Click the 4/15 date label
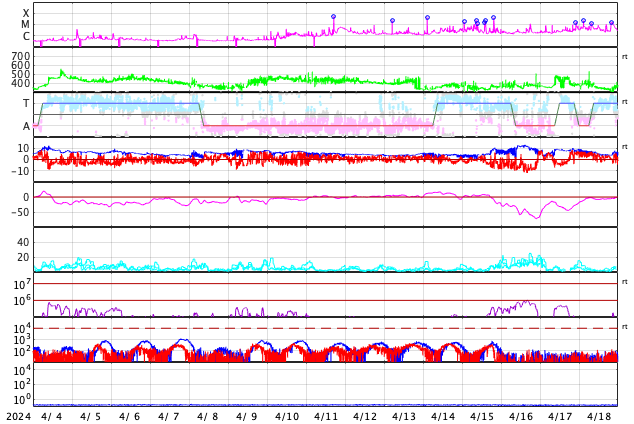 482,416
